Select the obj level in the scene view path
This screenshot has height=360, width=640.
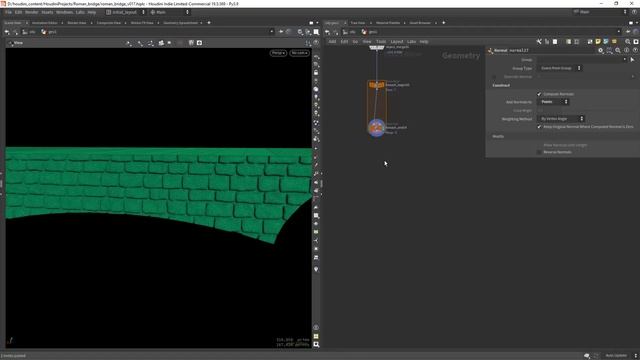pos(29,32)
